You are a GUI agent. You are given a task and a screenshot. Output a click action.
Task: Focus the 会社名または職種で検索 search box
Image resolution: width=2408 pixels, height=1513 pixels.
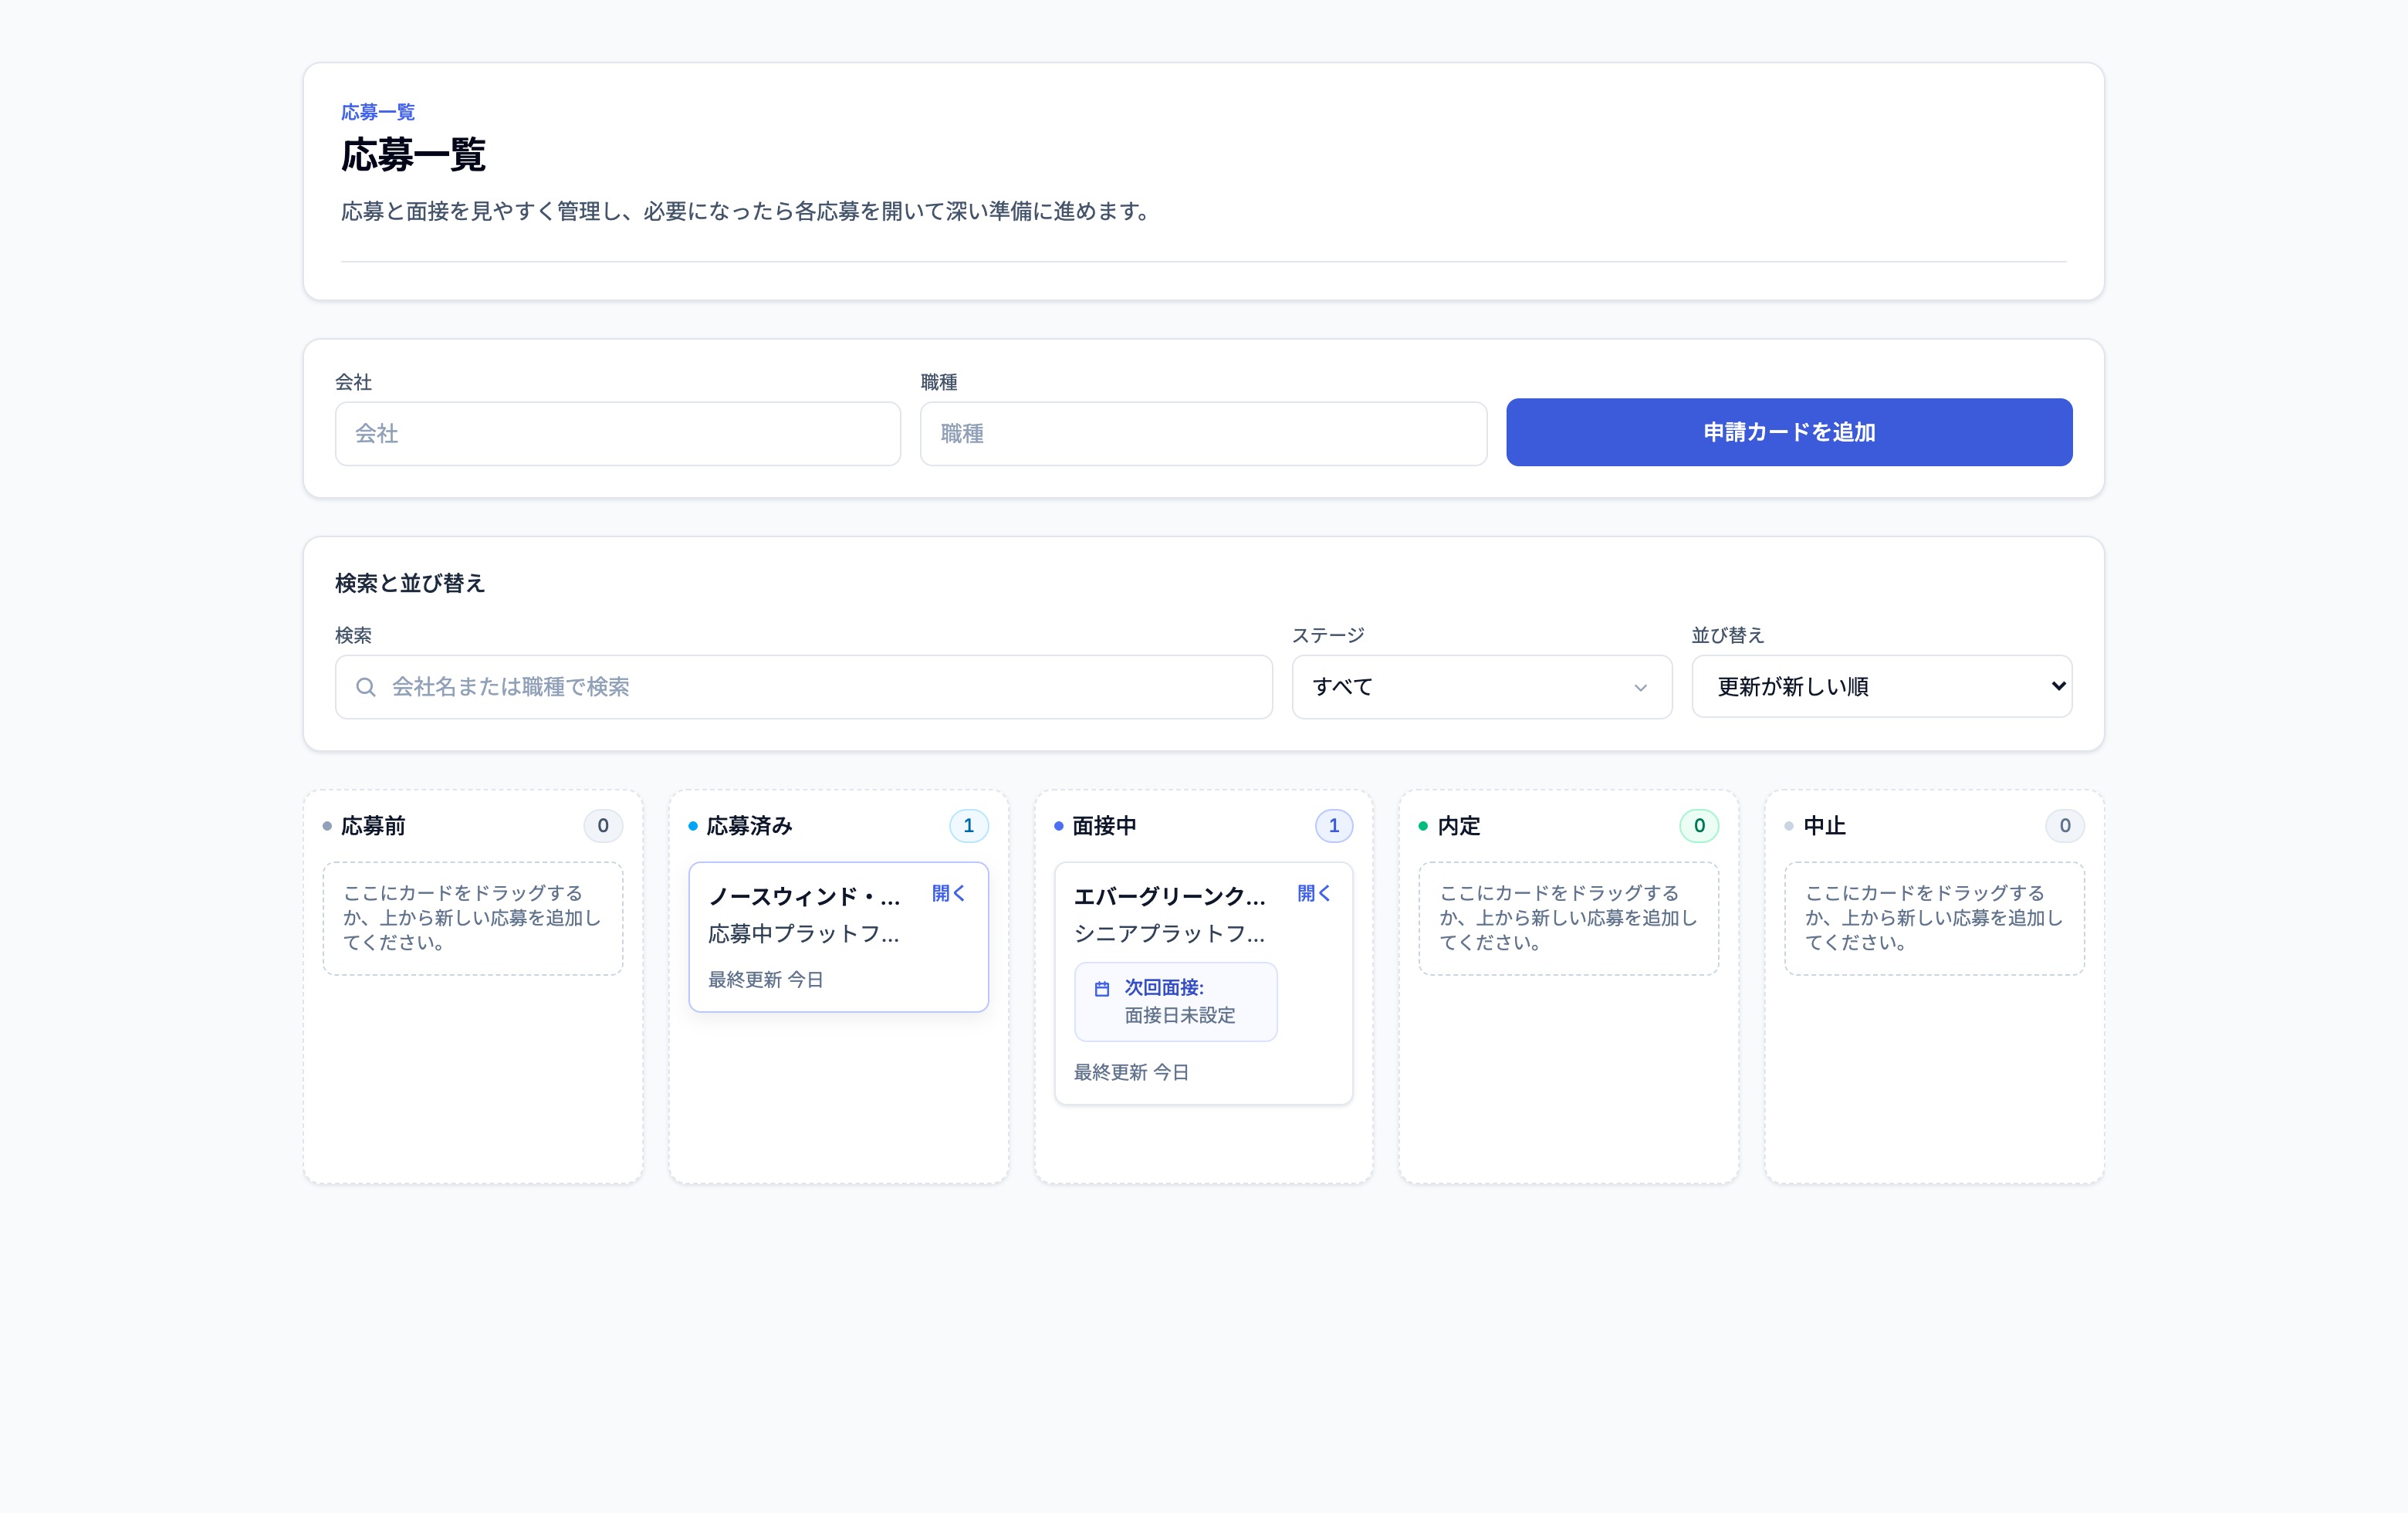[804, 687]
